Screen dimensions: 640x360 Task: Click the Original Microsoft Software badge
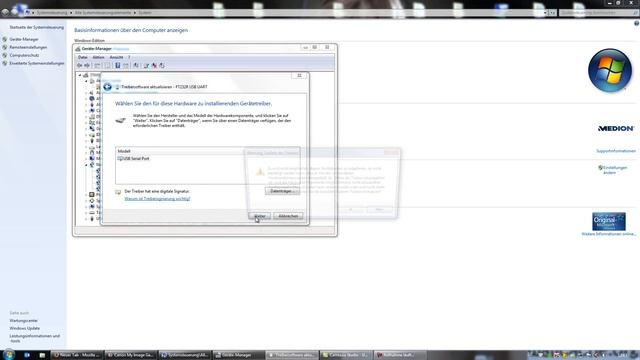[x=609, y=222]
